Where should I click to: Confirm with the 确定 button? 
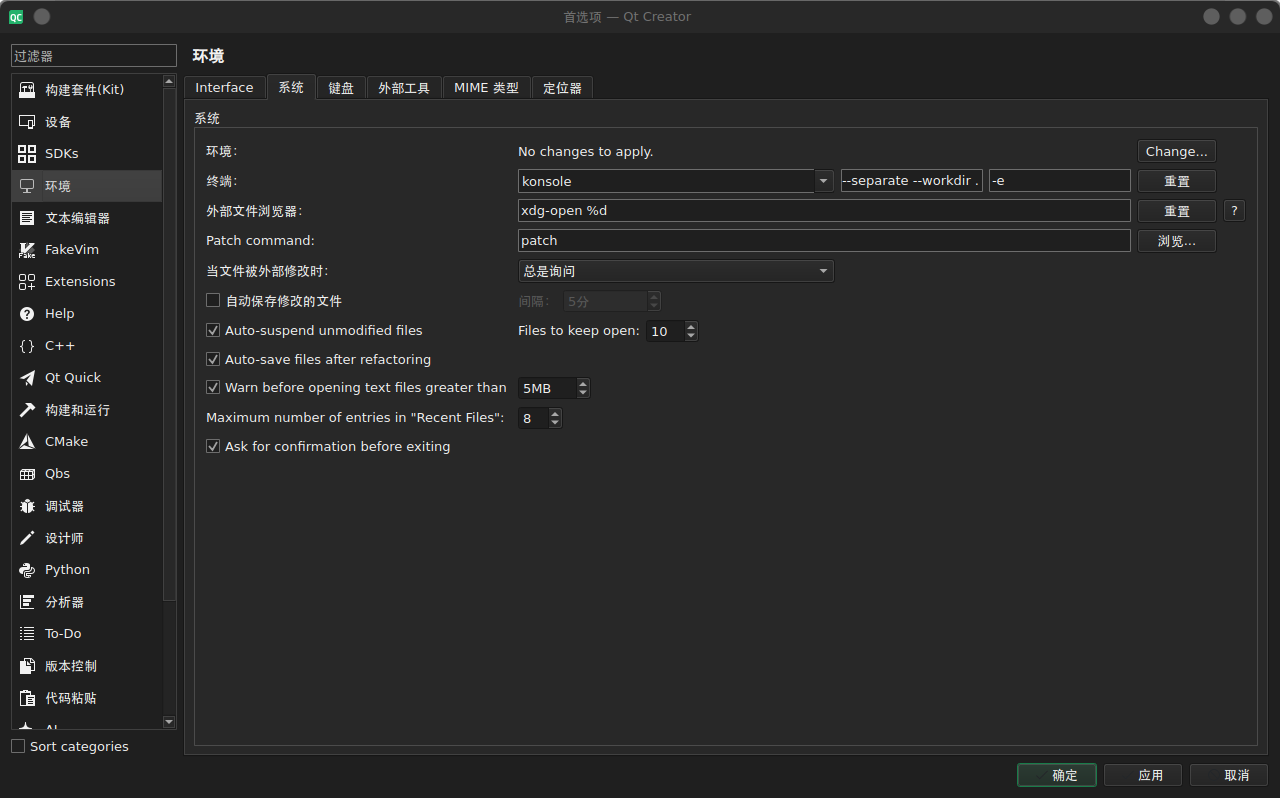(1057, 775)
